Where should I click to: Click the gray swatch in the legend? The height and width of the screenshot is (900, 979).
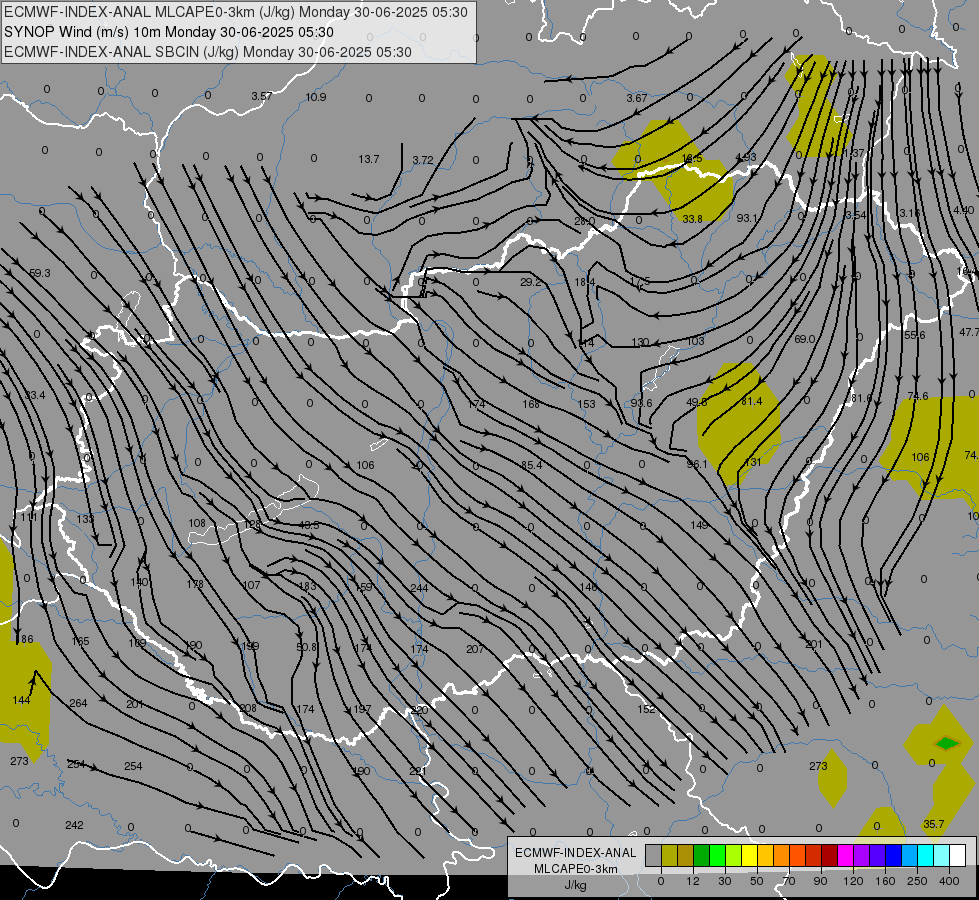[654, 856]
